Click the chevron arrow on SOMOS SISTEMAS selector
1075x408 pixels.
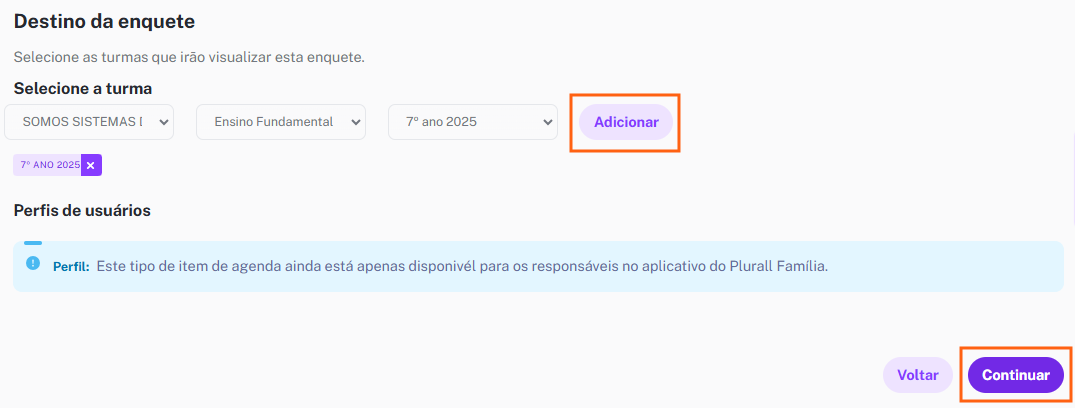pyautogui.click(x=163, y=122)
